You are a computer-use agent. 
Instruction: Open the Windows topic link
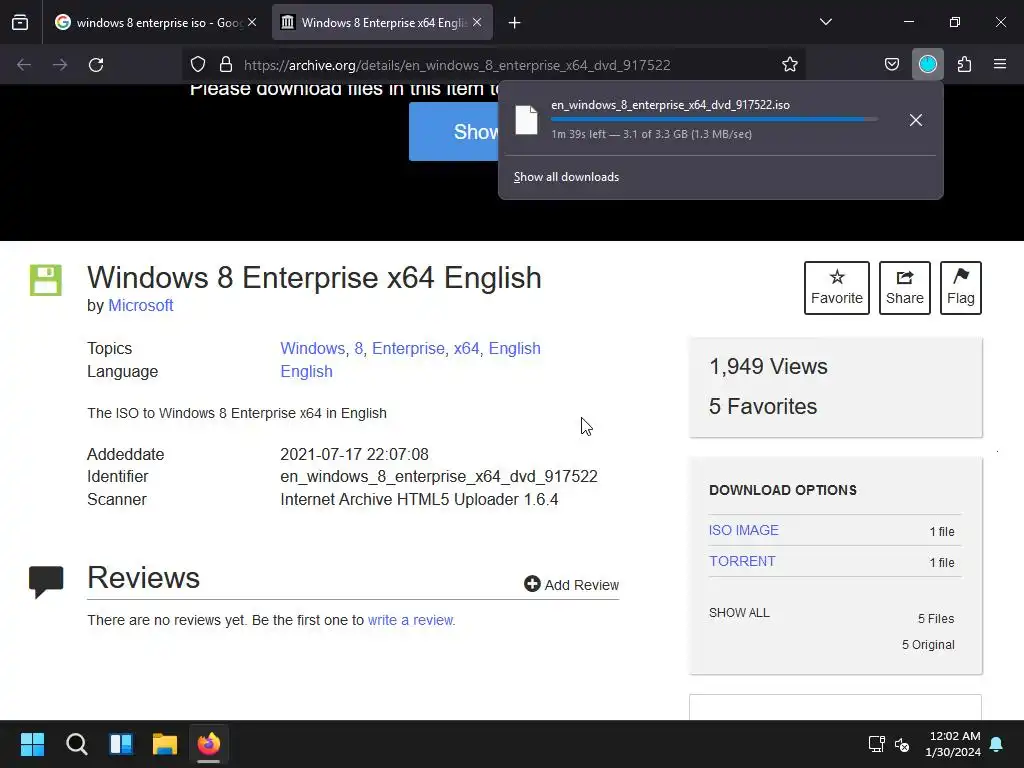click(x=312, y=349)
